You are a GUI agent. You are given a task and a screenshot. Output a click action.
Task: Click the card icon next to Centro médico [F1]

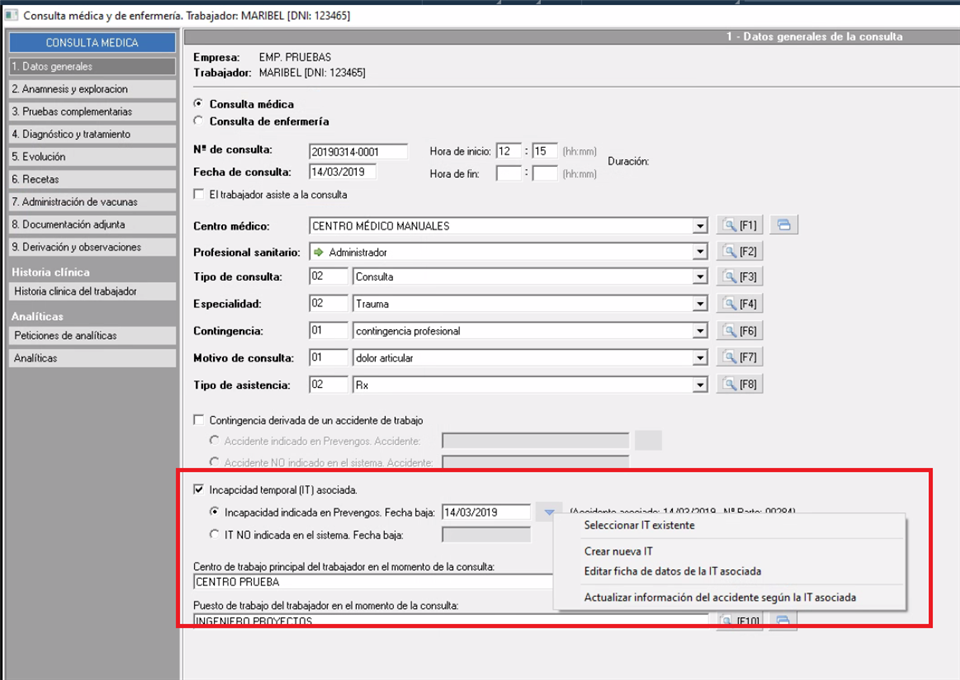(x=783, y=225)
